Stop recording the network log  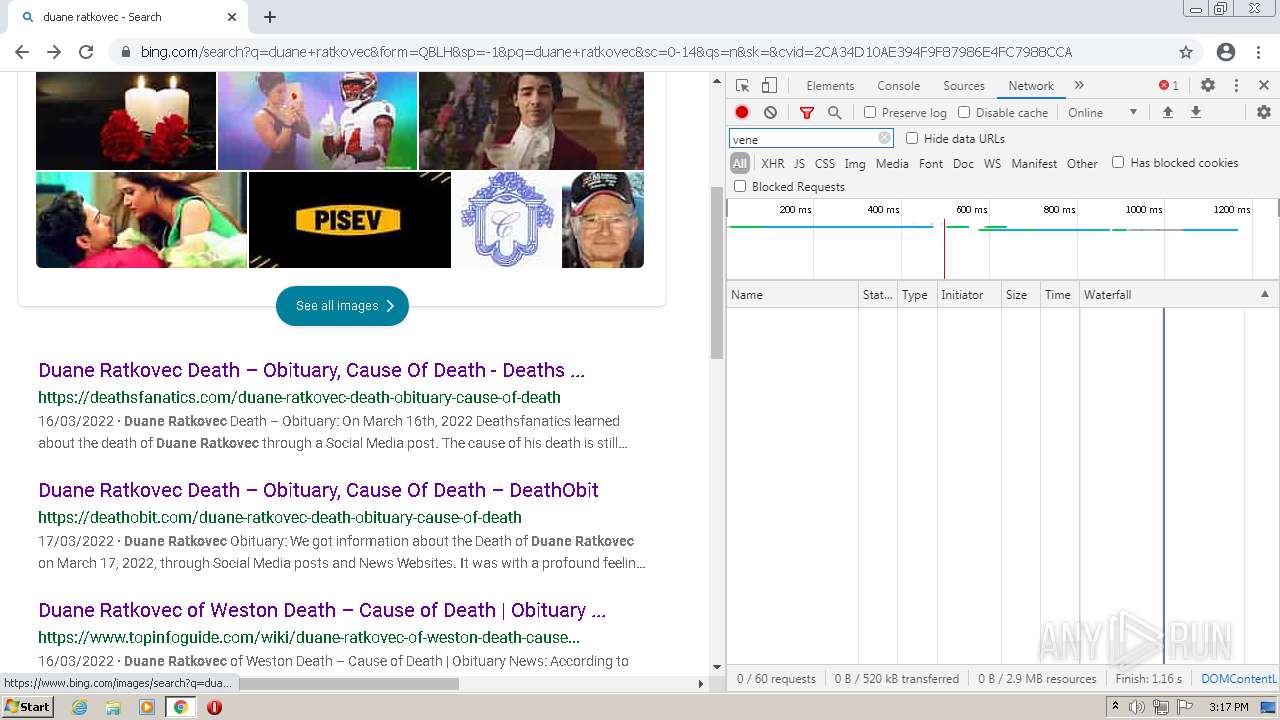point(742,113)
